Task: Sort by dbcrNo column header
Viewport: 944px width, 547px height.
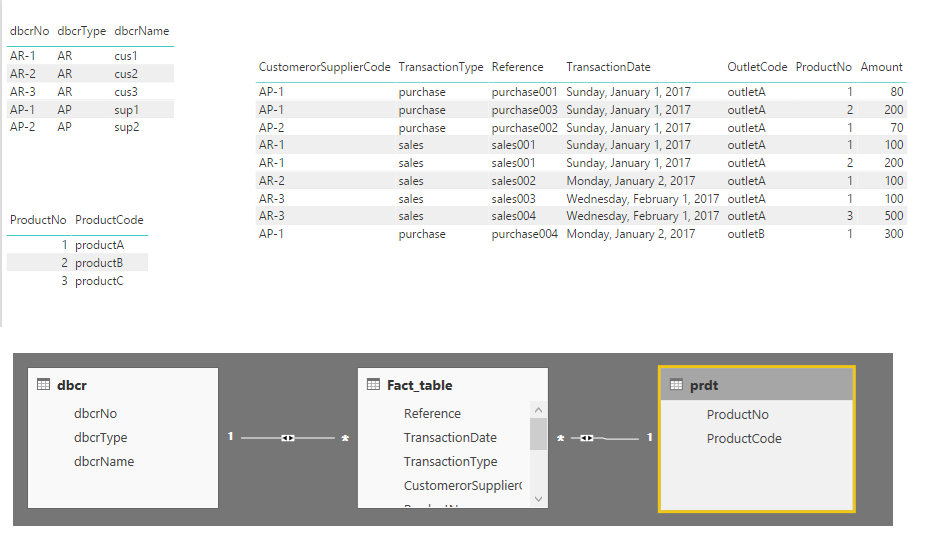Action: tap(30, 31)
